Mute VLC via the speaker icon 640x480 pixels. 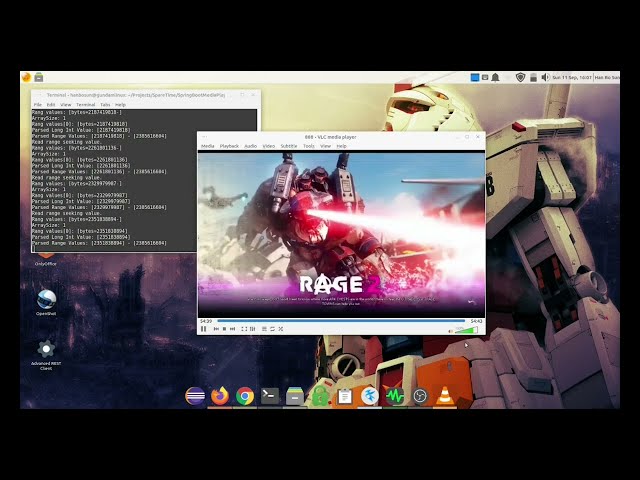pos(451,331)
